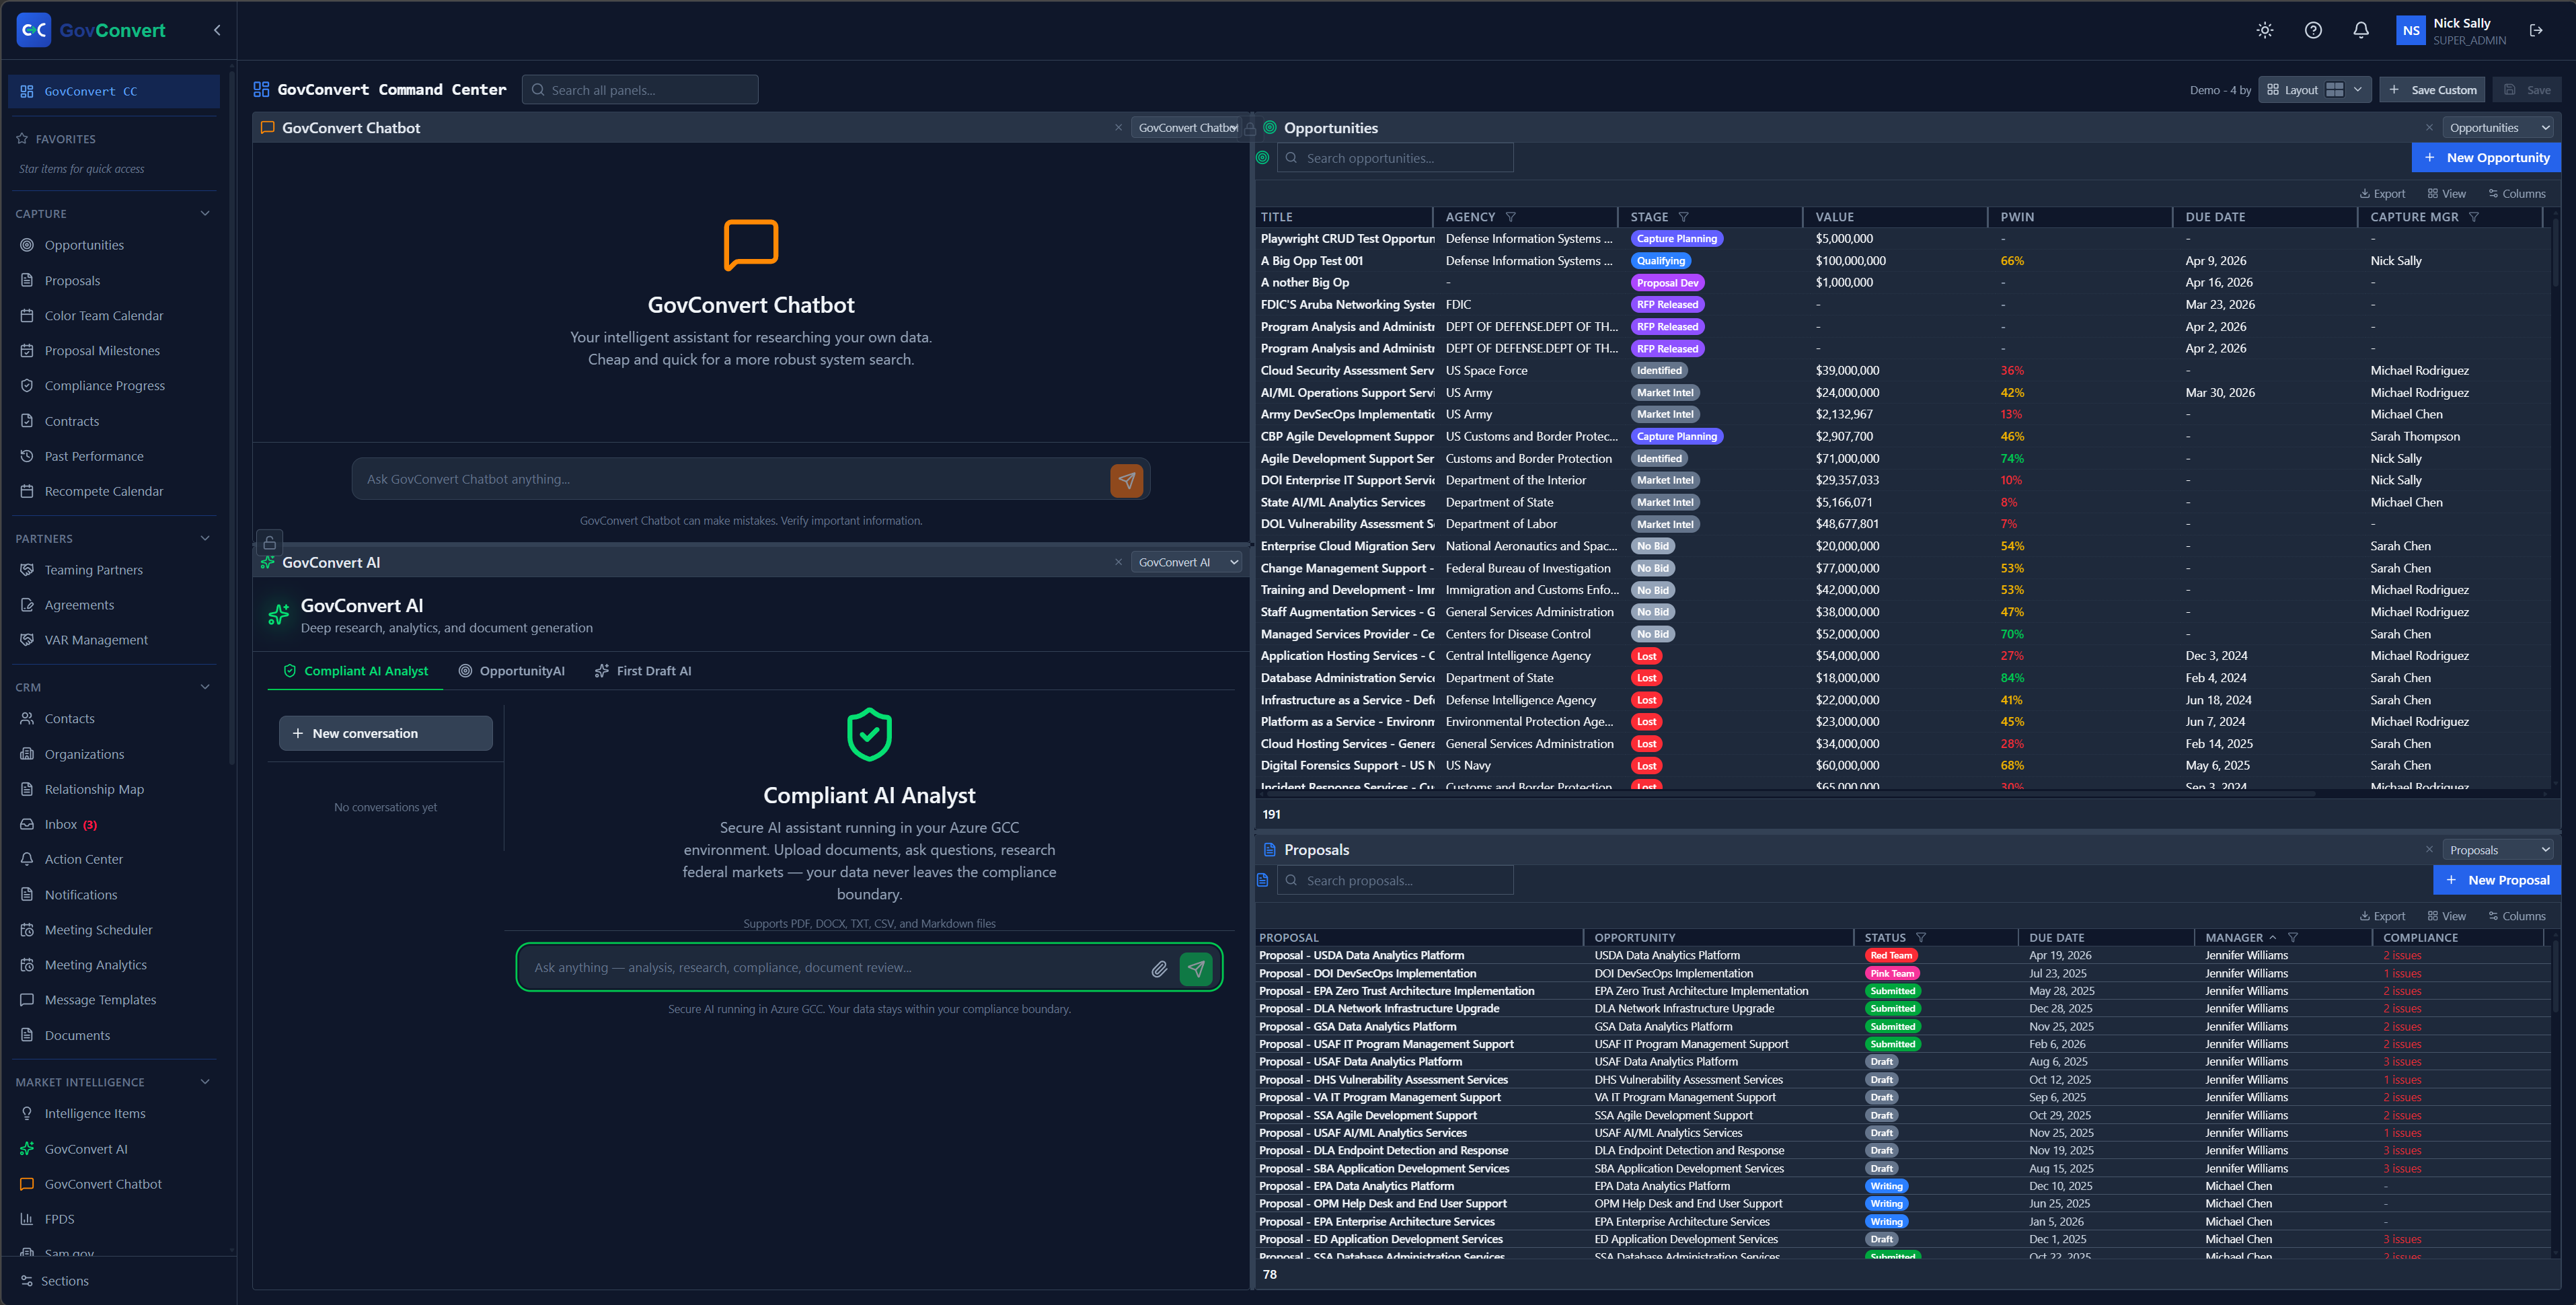Open the Layout dropdown
Image resolution: width=2576 pixels, height=1305 pixels.
pyautogui.click(x=2315, y=90)
